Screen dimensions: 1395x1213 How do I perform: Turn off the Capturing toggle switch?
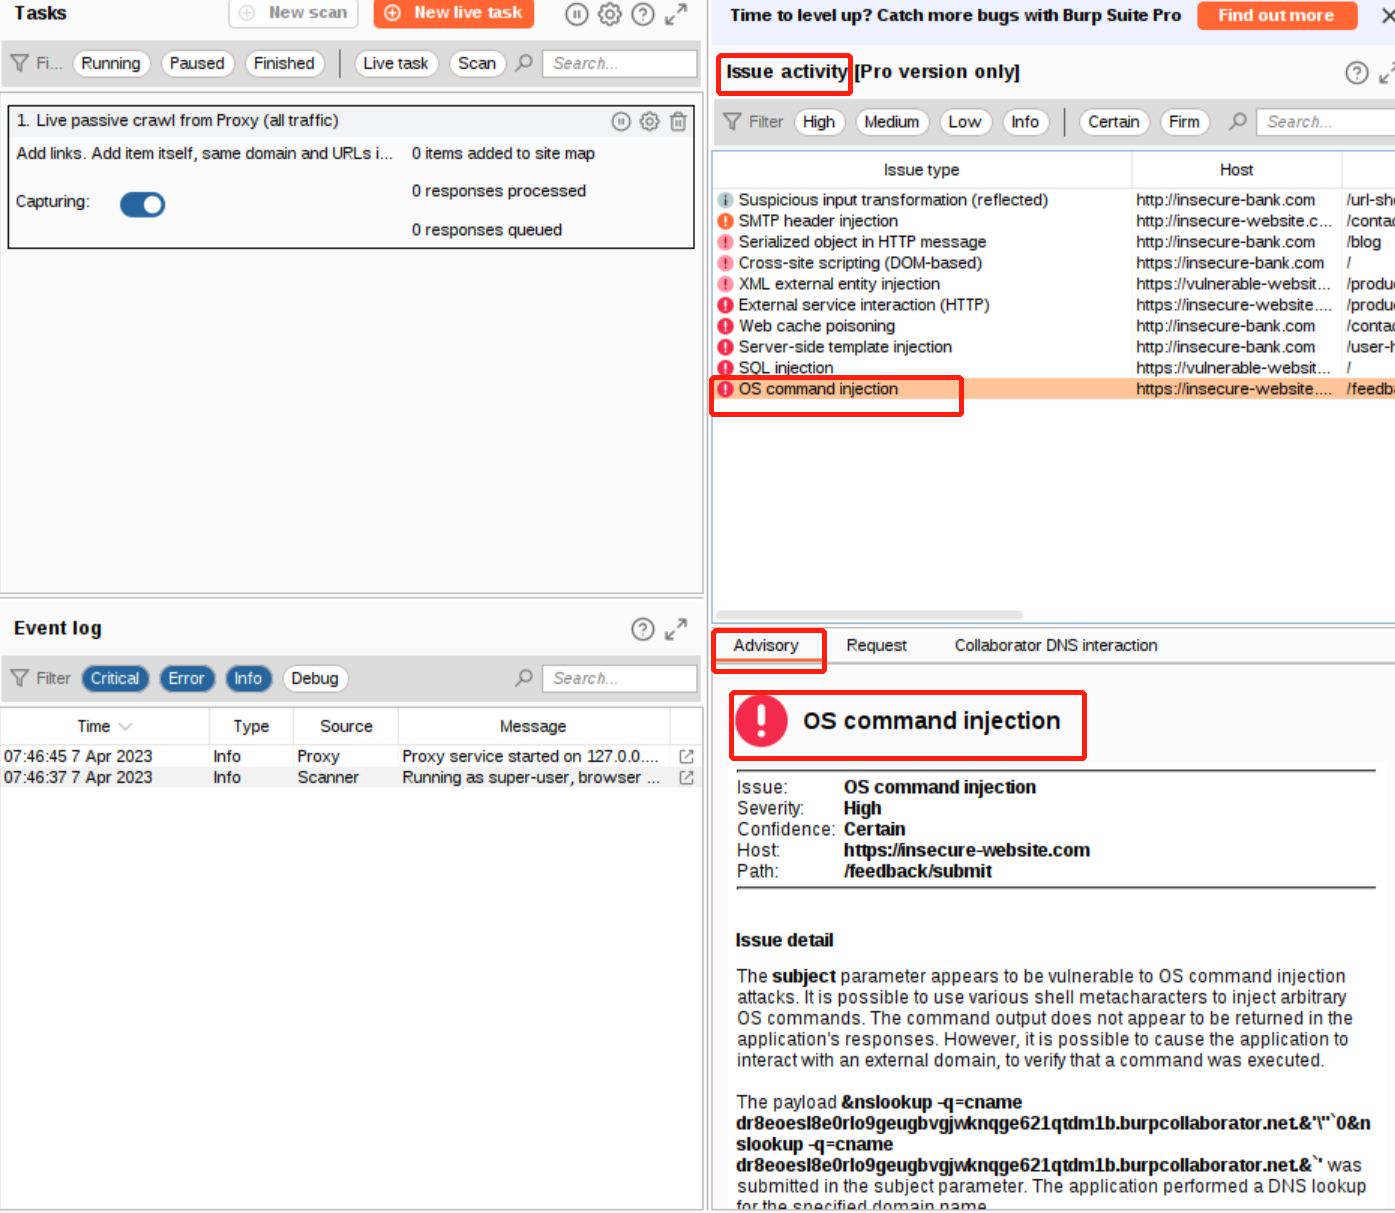[x=142, y=204]
